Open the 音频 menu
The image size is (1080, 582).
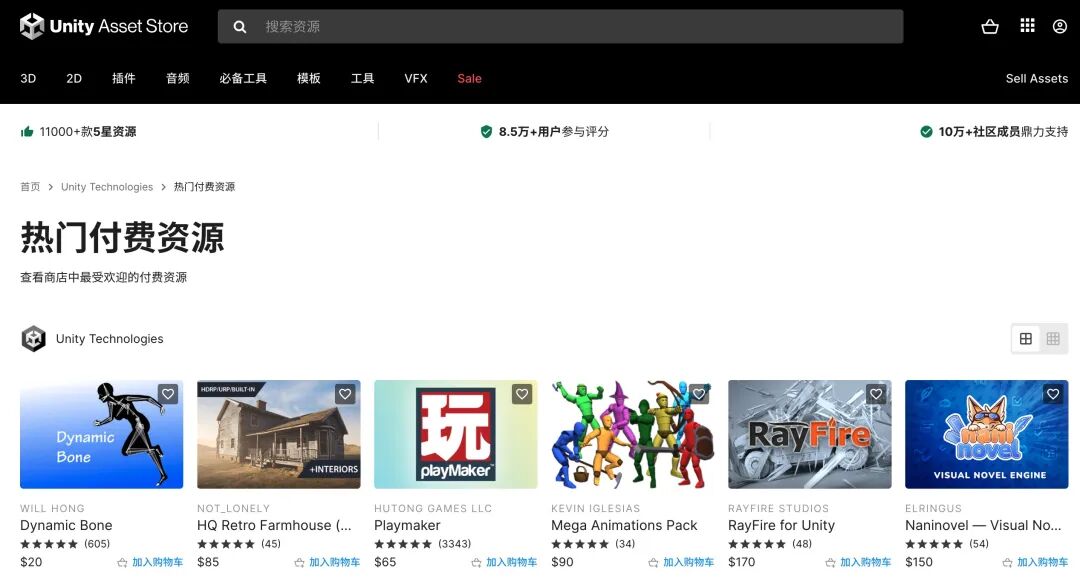coord(178,79)
